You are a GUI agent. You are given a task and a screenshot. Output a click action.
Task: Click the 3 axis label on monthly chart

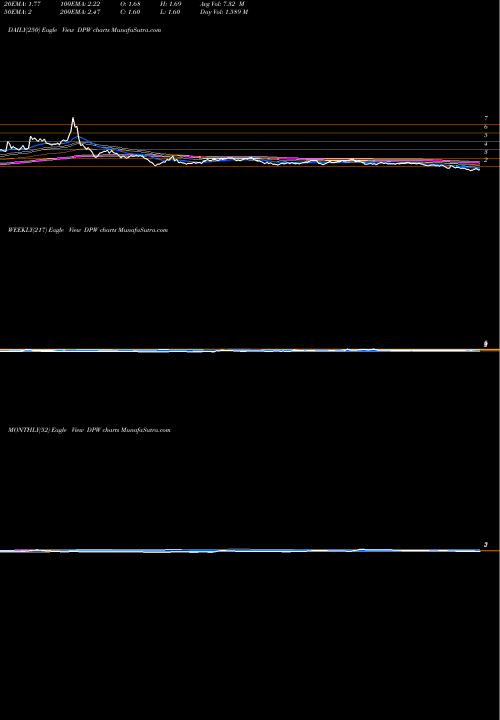click(485, 545)
